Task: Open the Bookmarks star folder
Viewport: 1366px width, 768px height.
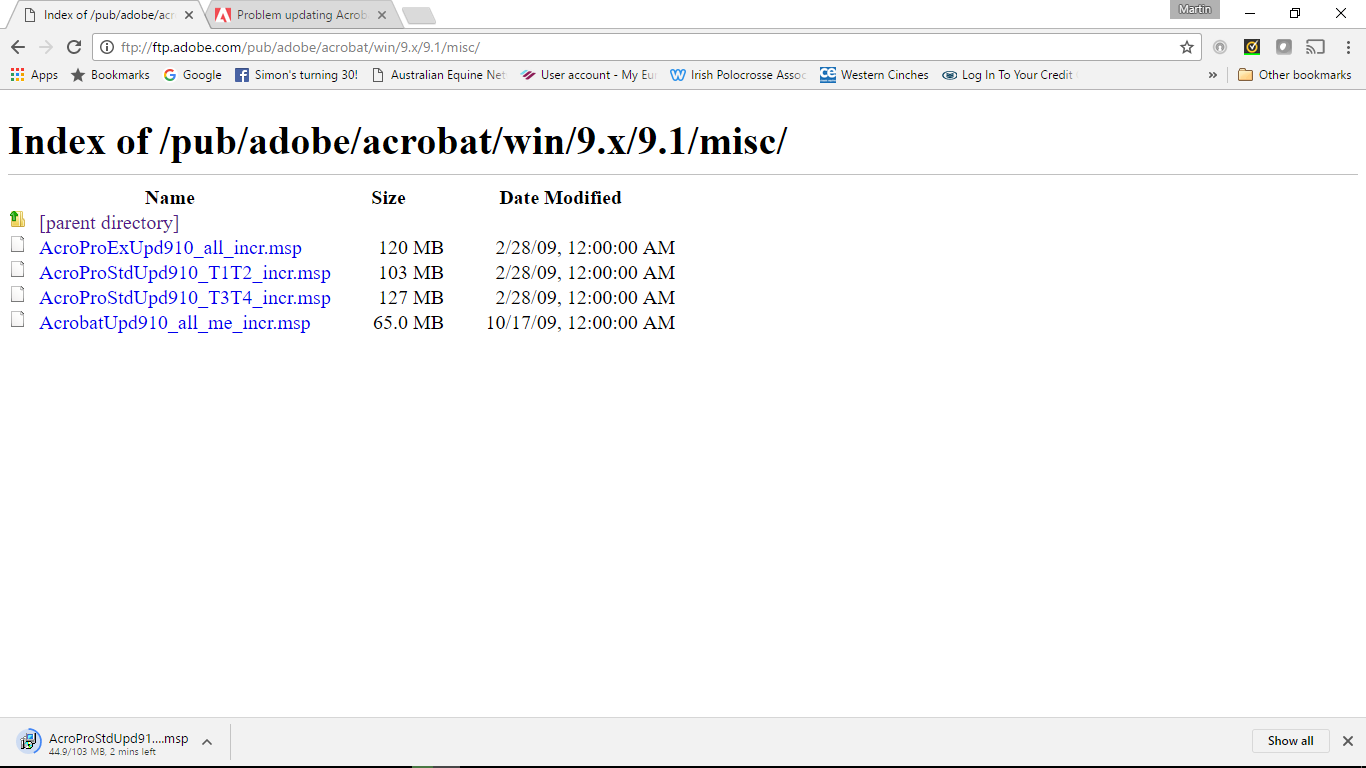Action: click(x=110, y=75)
